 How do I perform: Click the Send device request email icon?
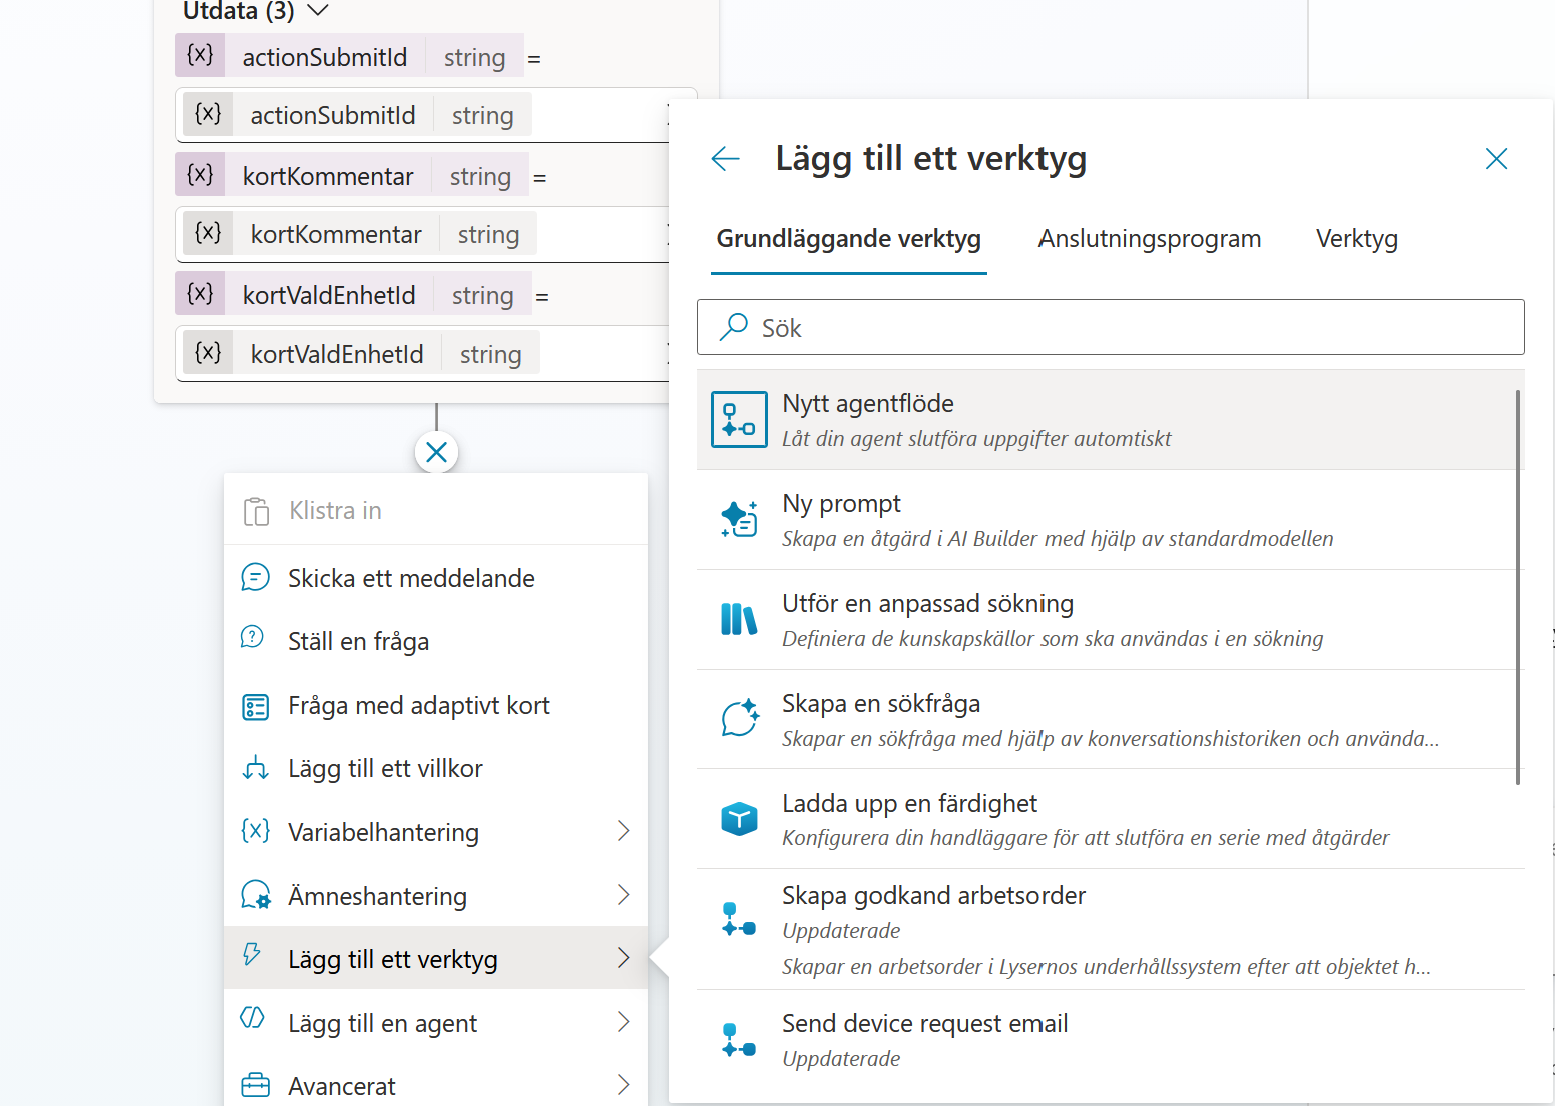739,1040
